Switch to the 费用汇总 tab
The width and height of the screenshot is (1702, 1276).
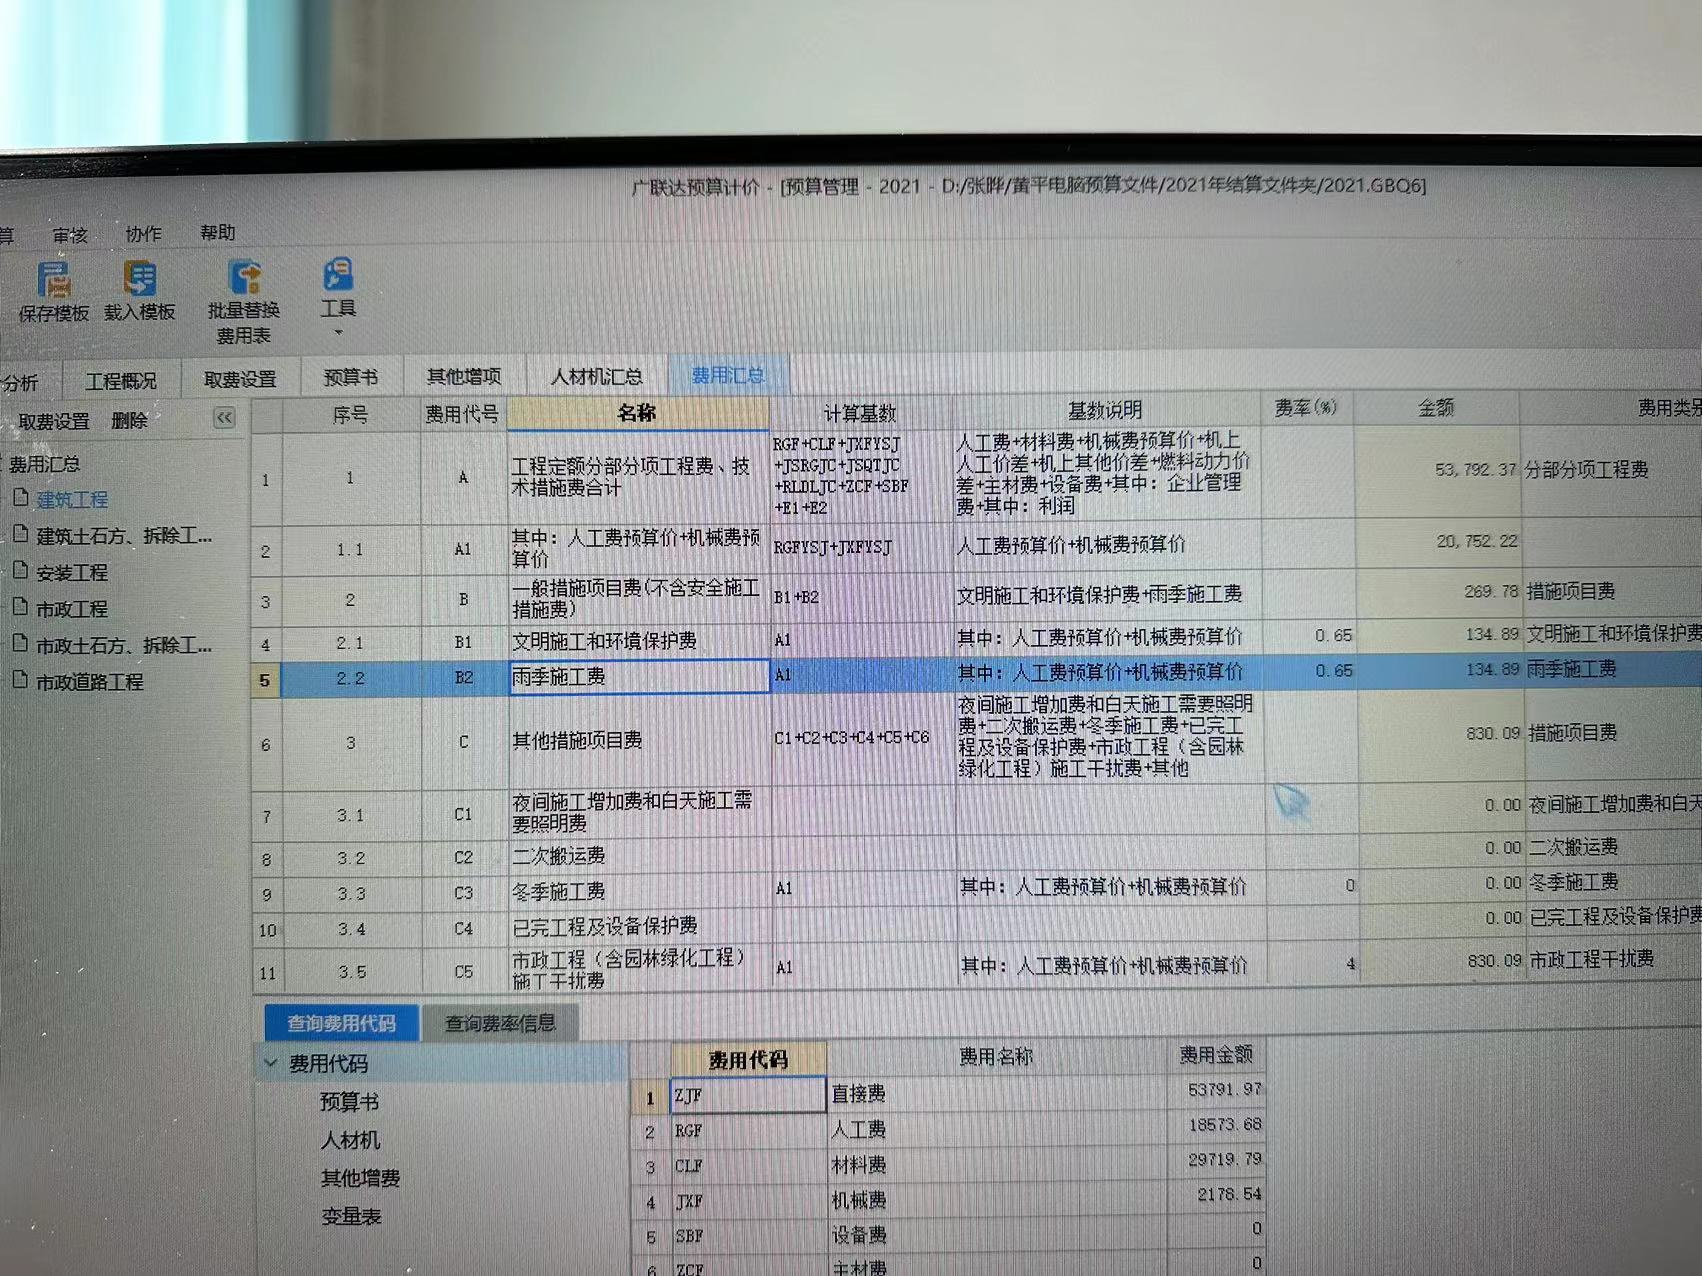728,375
